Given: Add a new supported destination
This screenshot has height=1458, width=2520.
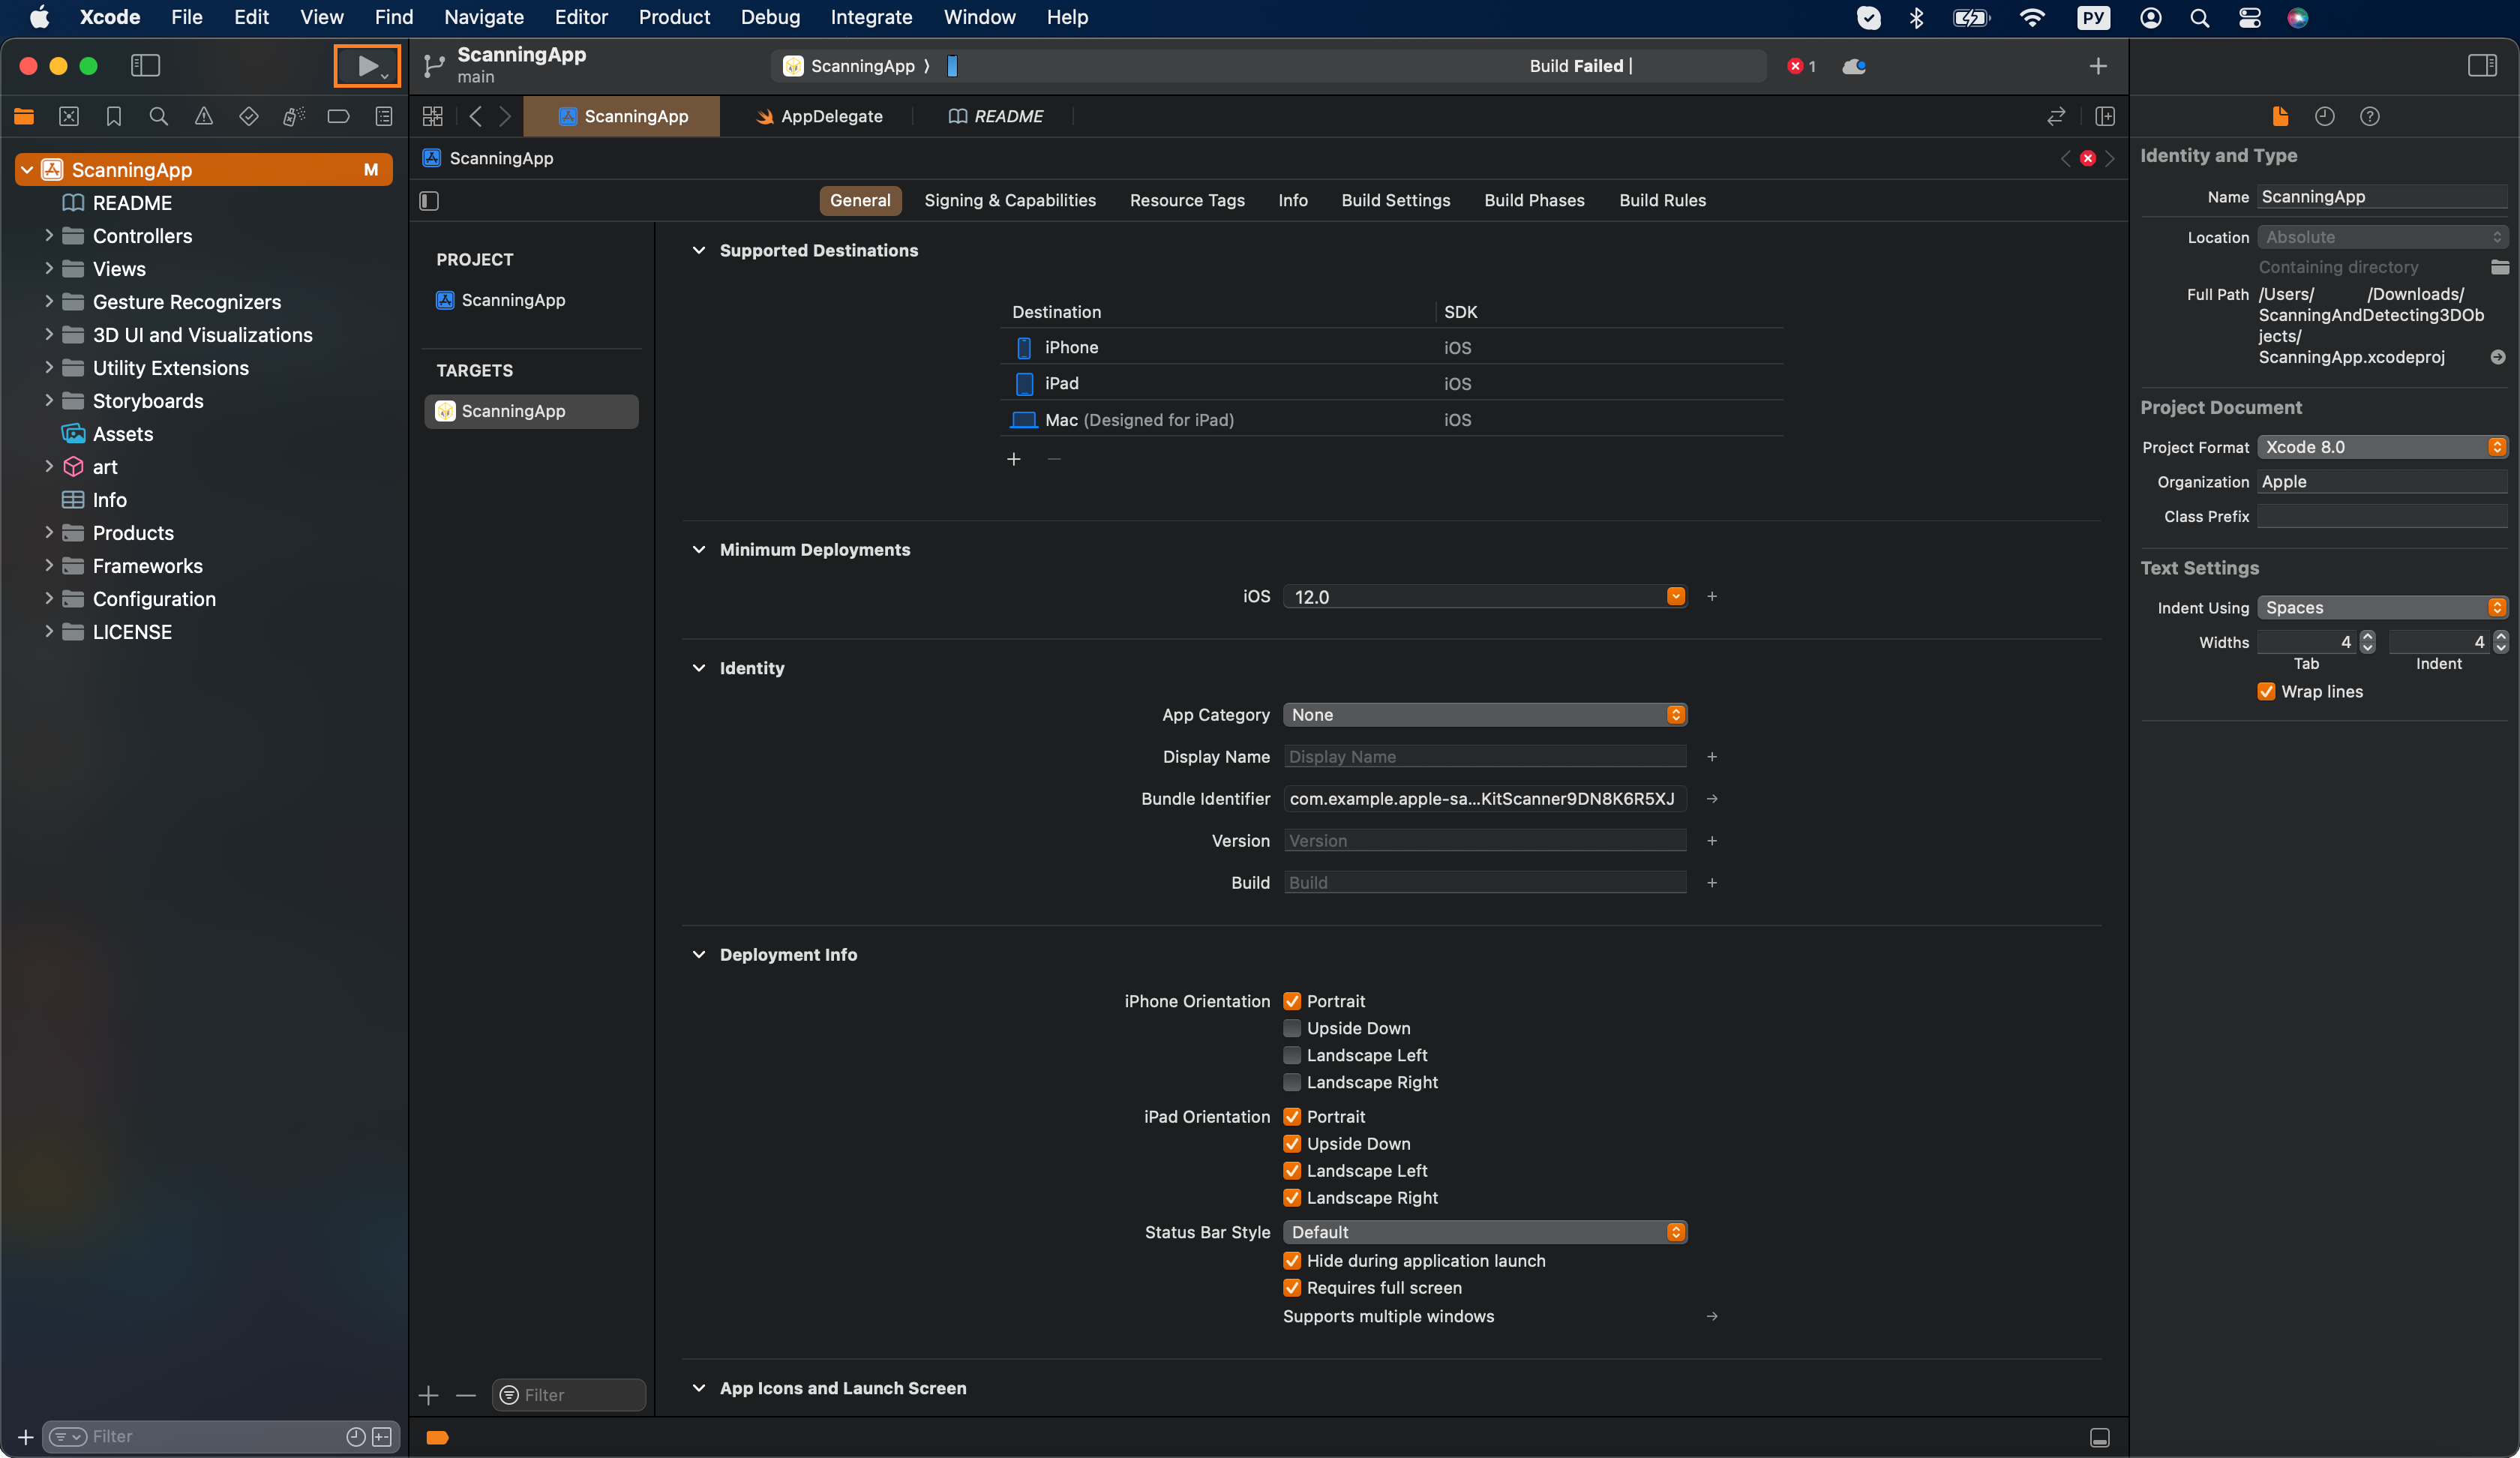Looking at the screenshot, I should [1013, 459].
